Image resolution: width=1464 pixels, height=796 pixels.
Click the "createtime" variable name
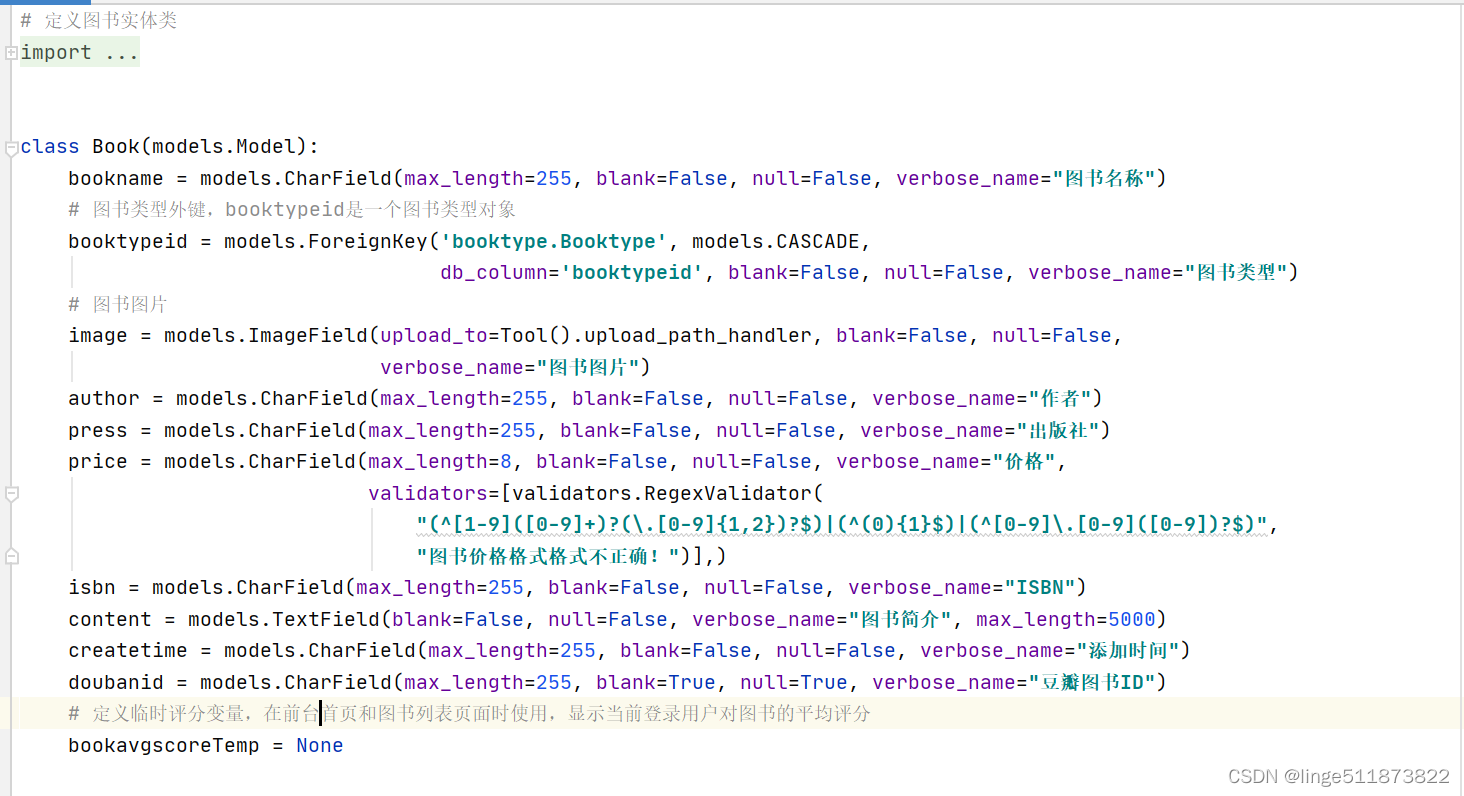128,650
